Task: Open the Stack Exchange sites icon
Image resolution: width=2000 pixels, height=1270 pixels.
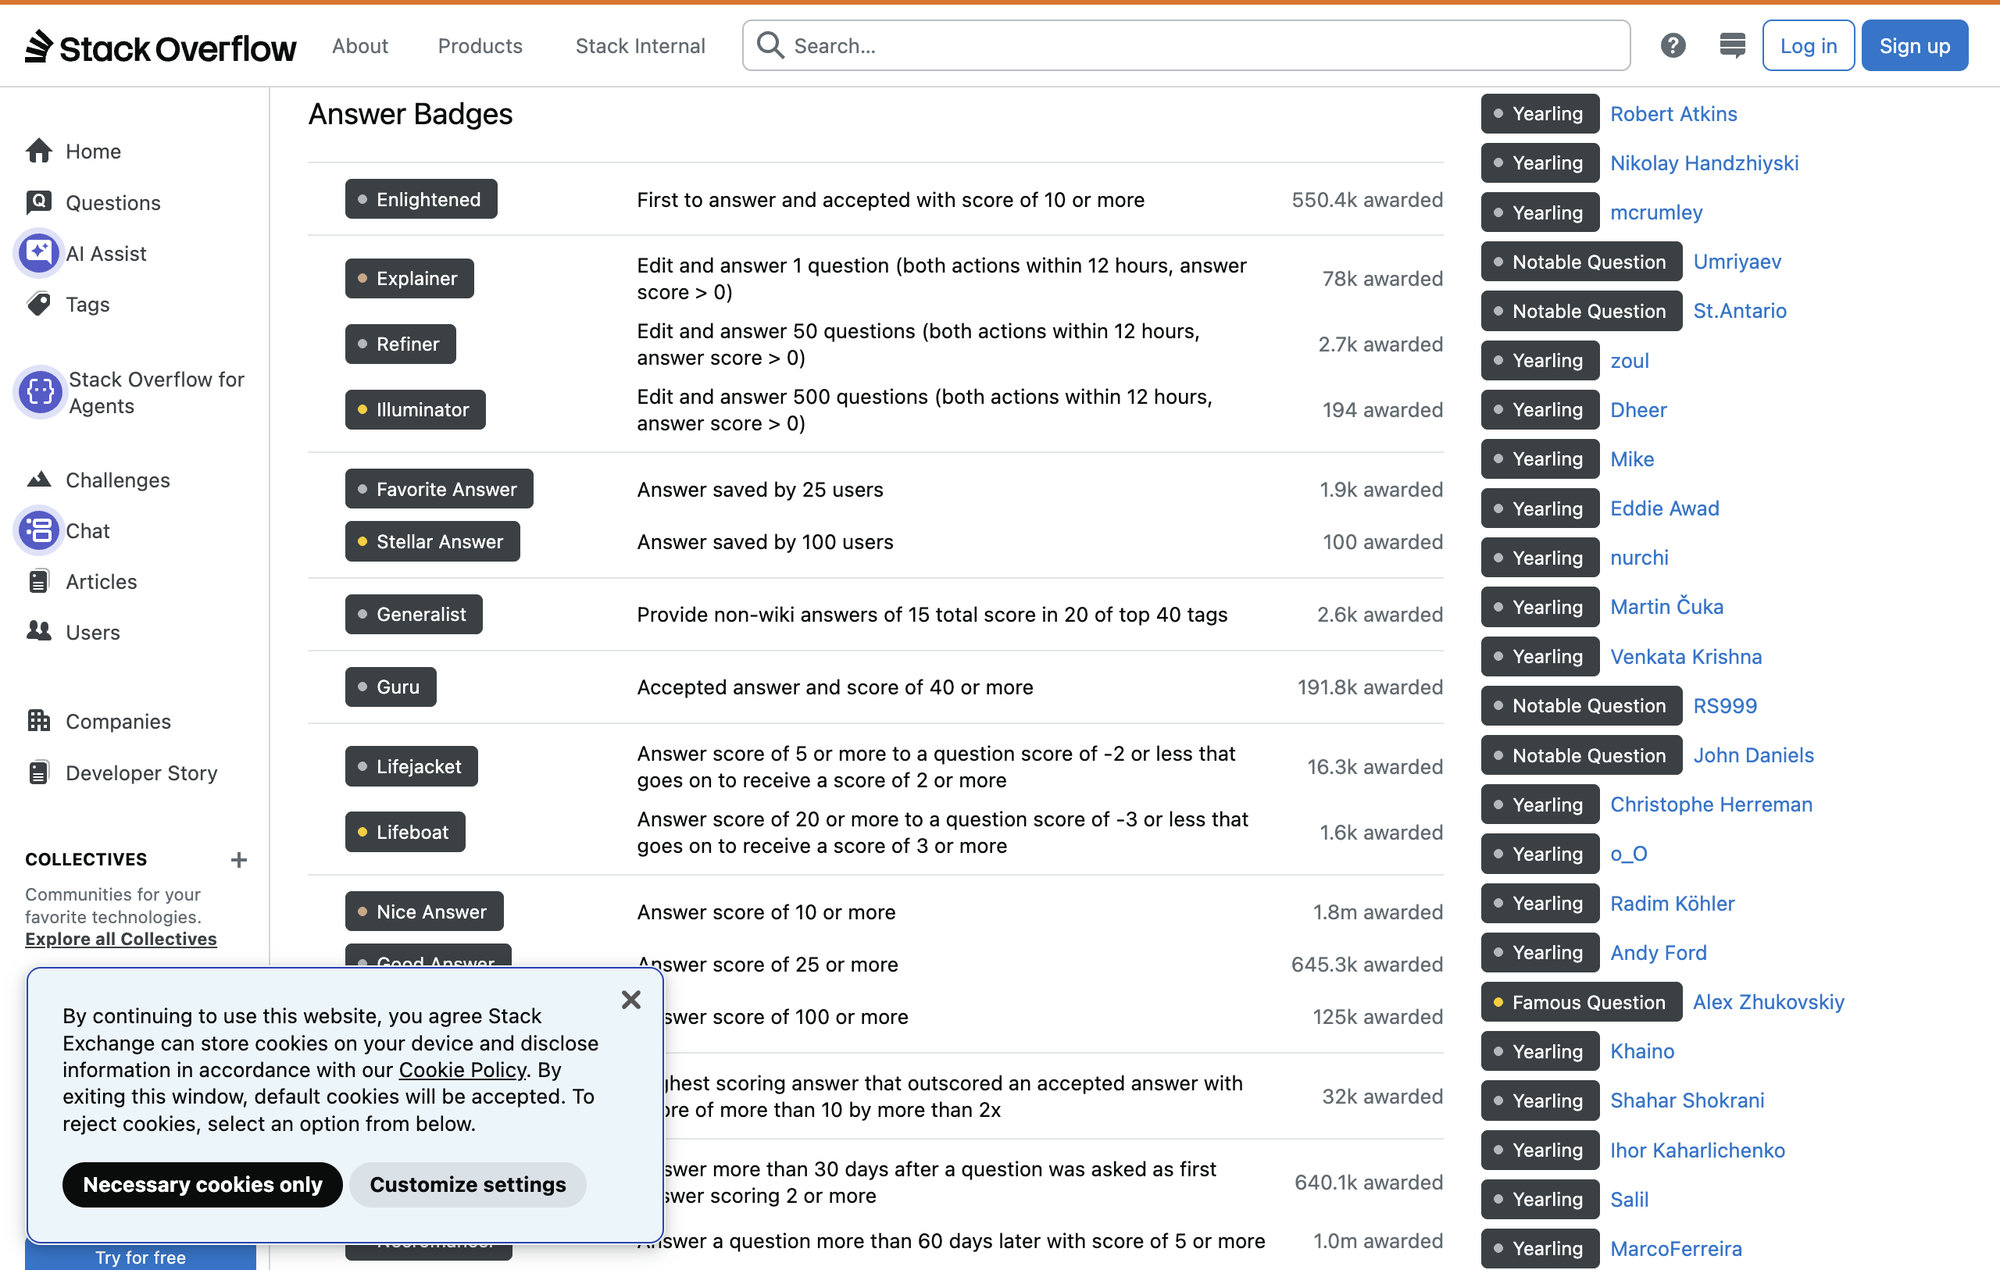Action: [1732, 46]
